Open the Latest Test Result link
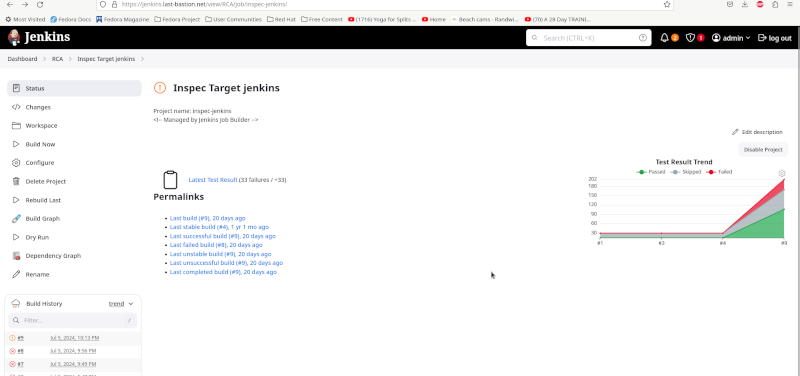The height and width of the screenshot is (376, 800). point(213,180)
